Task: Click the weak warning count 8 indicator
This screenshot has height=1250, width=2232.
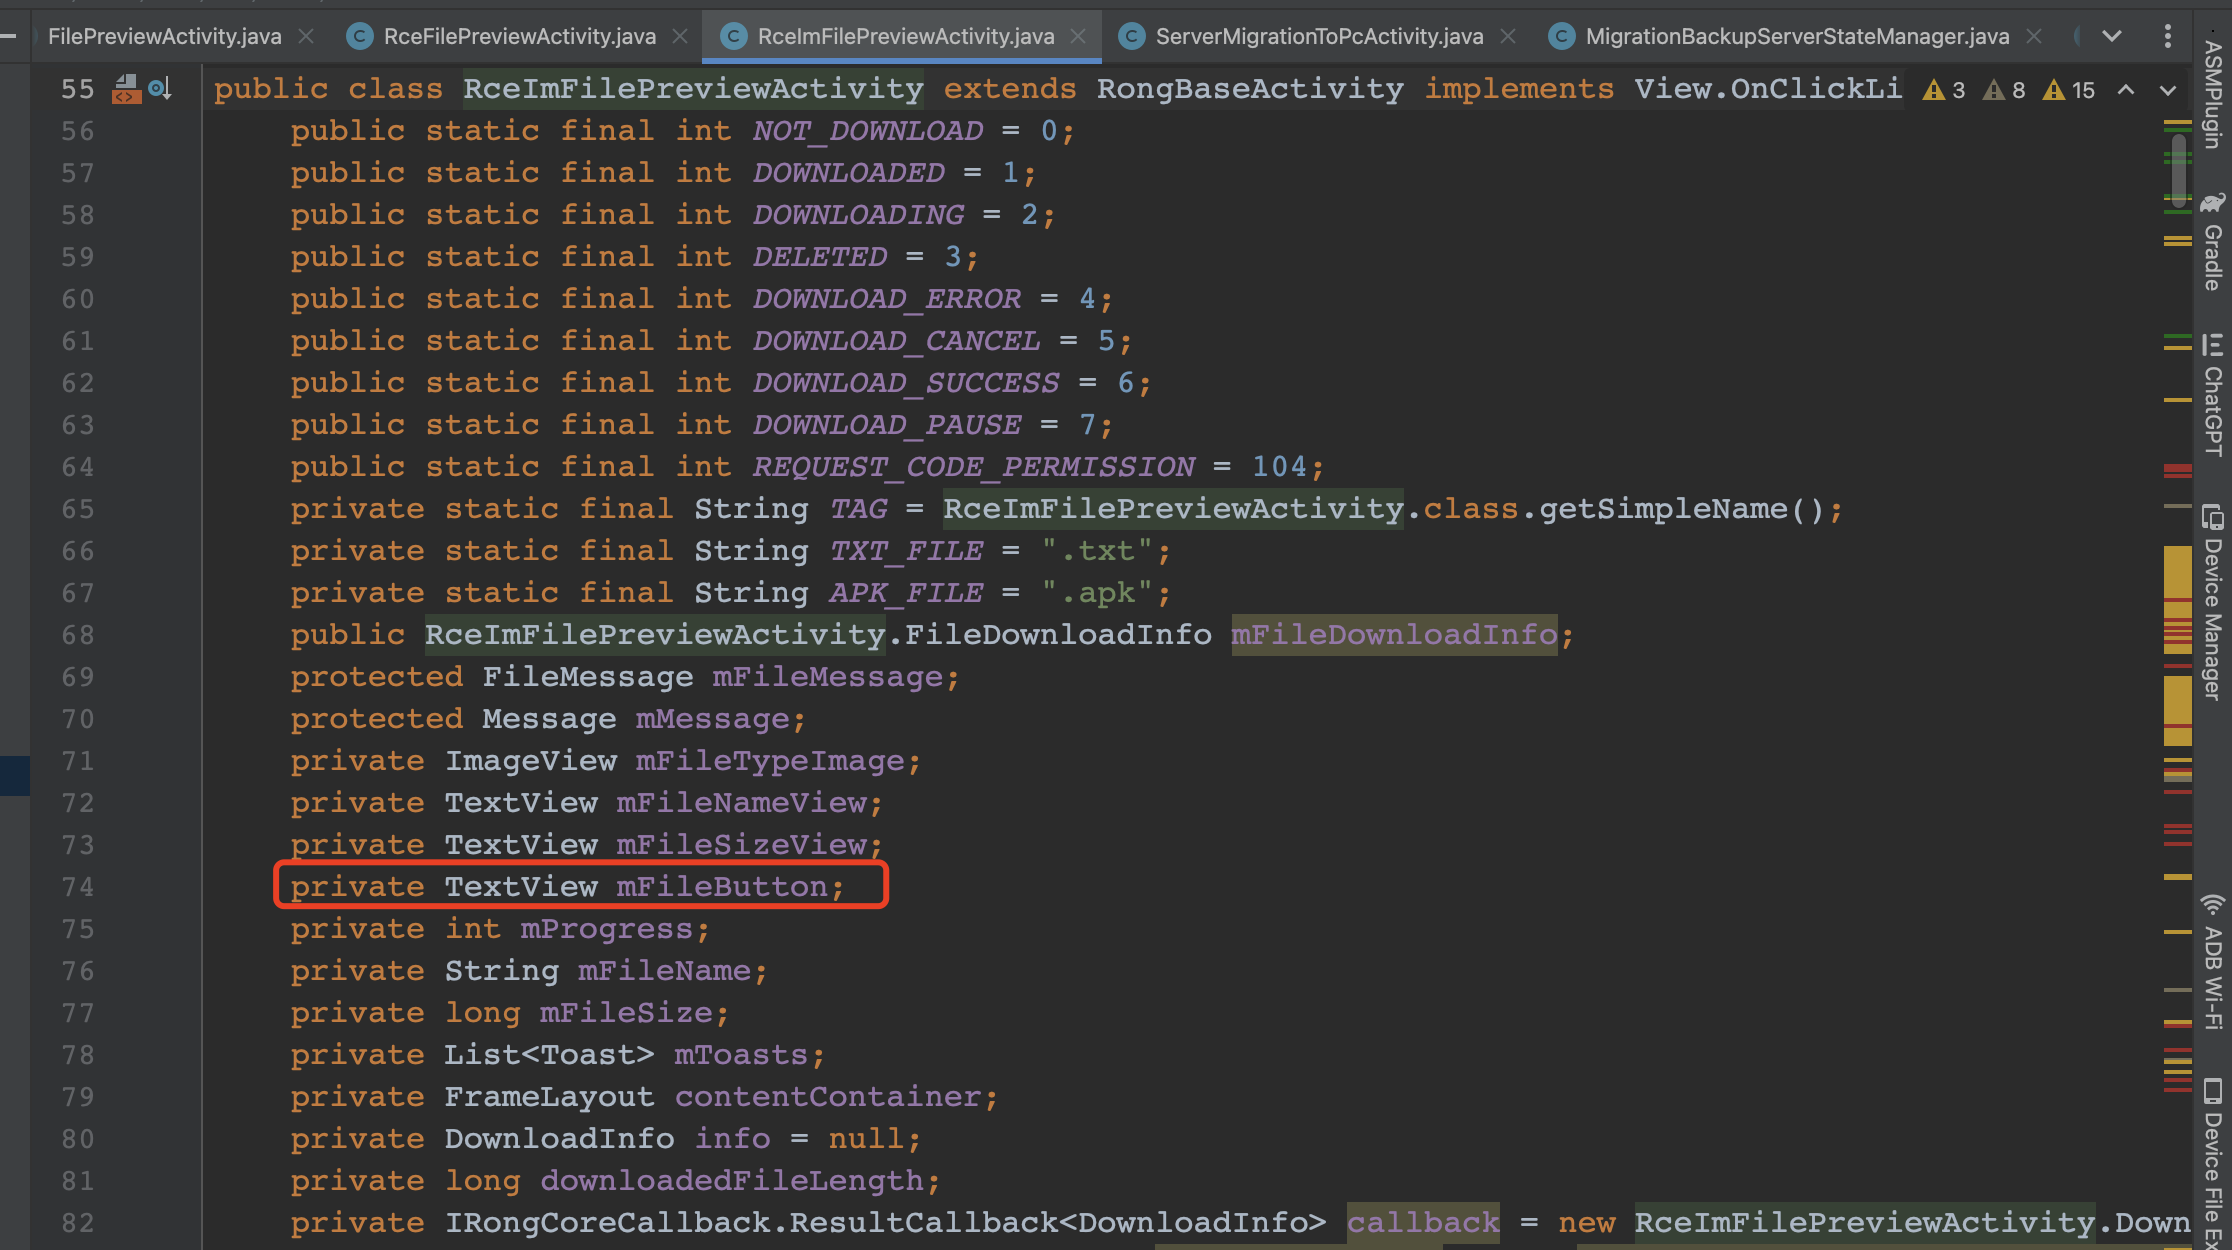Action: [2004, 90]
